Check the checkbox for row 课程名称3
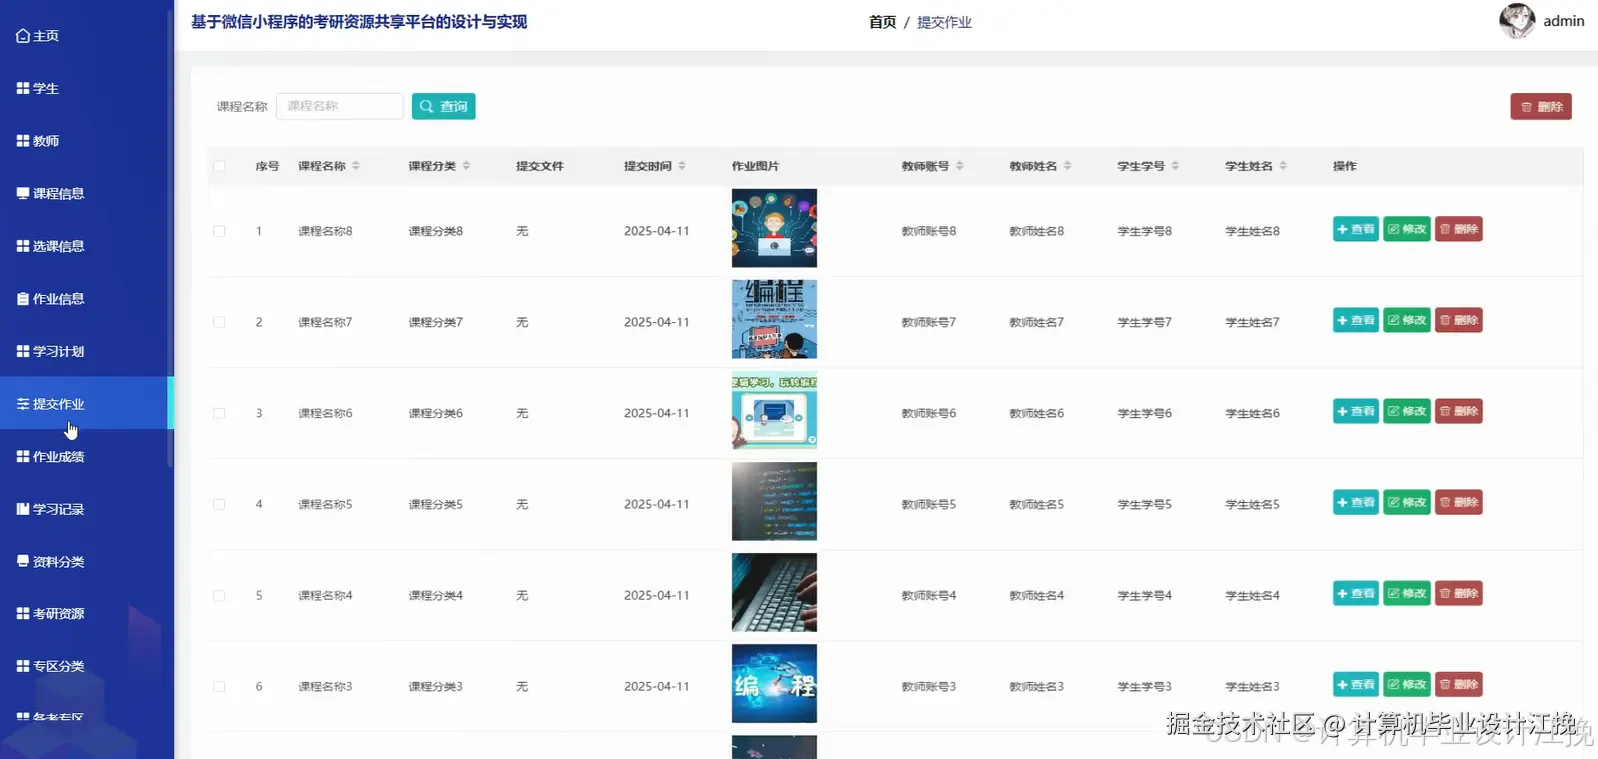Screen dimensions: 1598x759 tap(219, 686)
